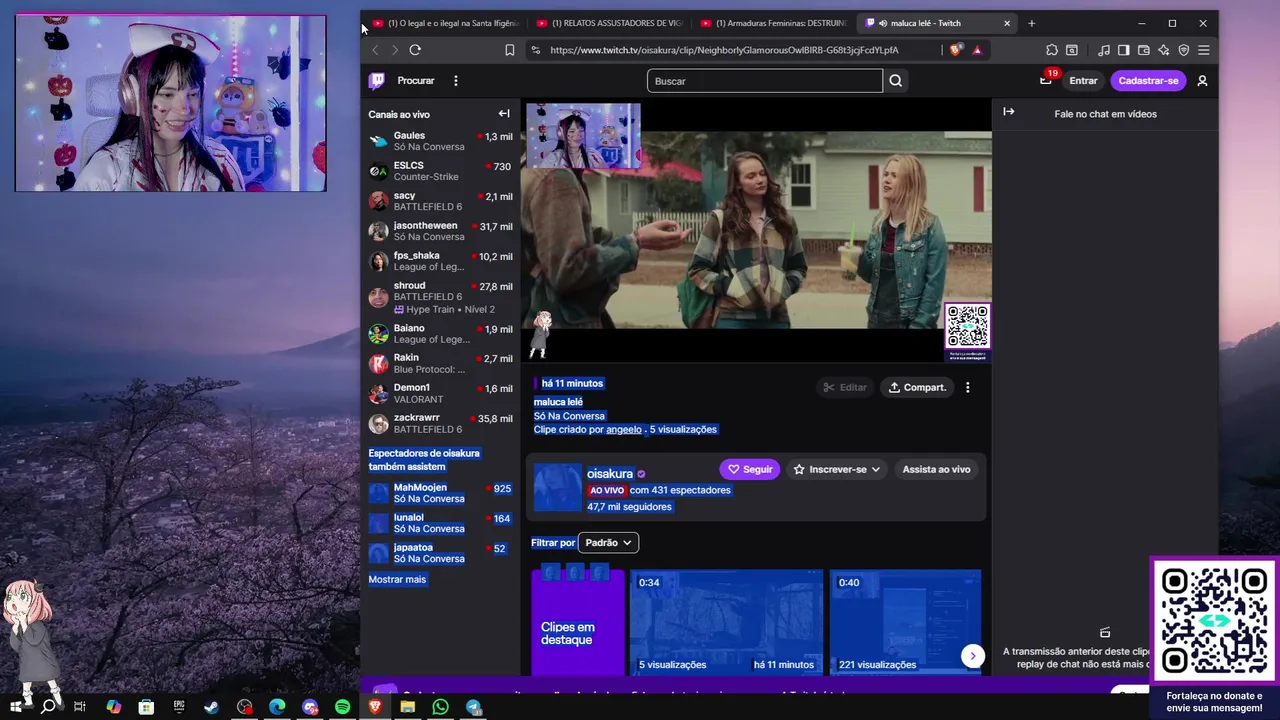Open the oisakura channel name link
Viewport: 1280px width, 720px height.
(x=610, y=474)
